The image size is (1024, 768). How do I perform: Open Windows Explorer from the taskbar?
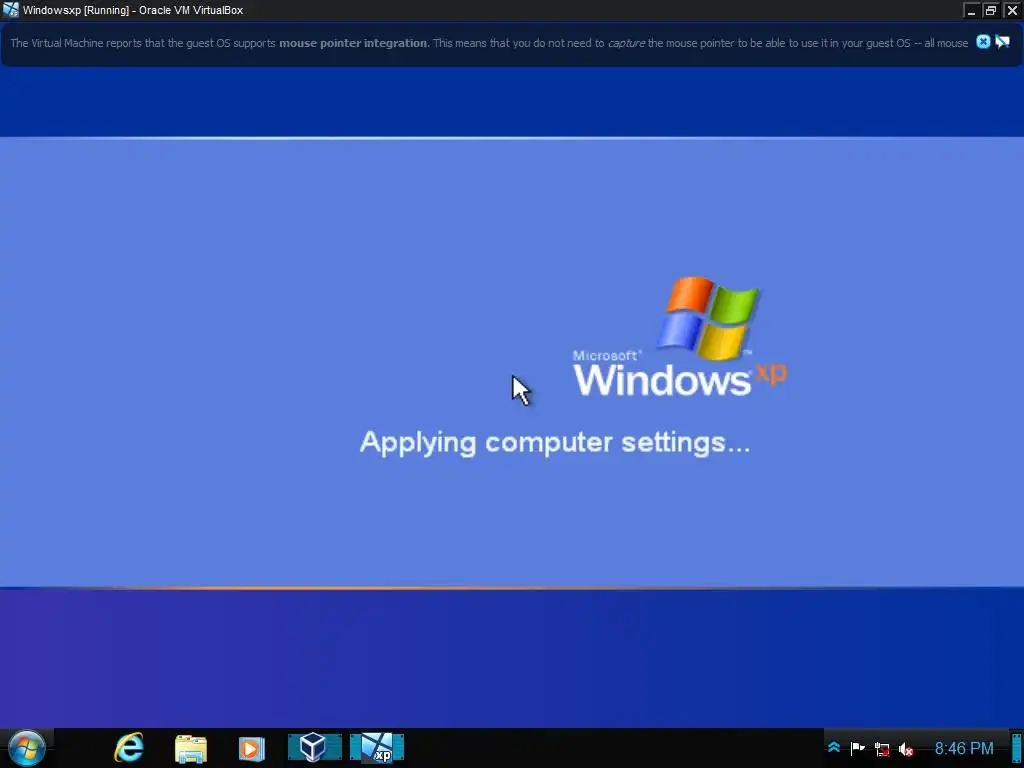click(x=191, y=748)
